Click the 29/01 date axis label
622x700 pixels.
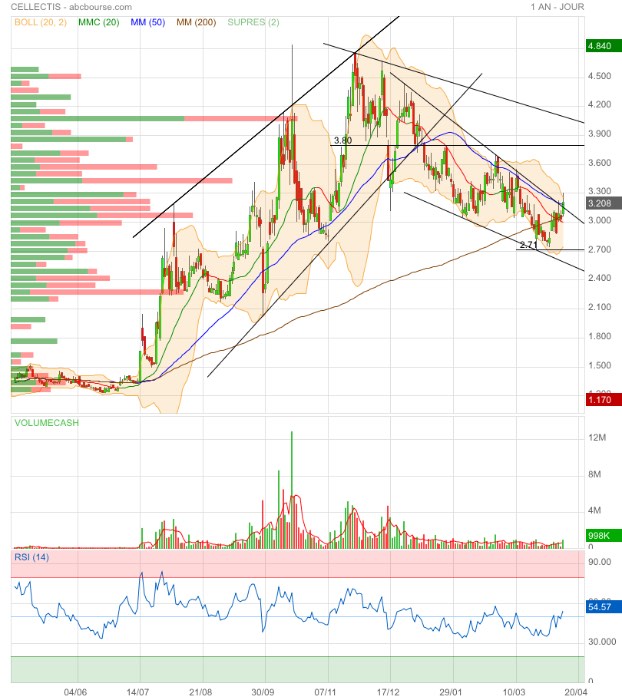click(450, 692)
